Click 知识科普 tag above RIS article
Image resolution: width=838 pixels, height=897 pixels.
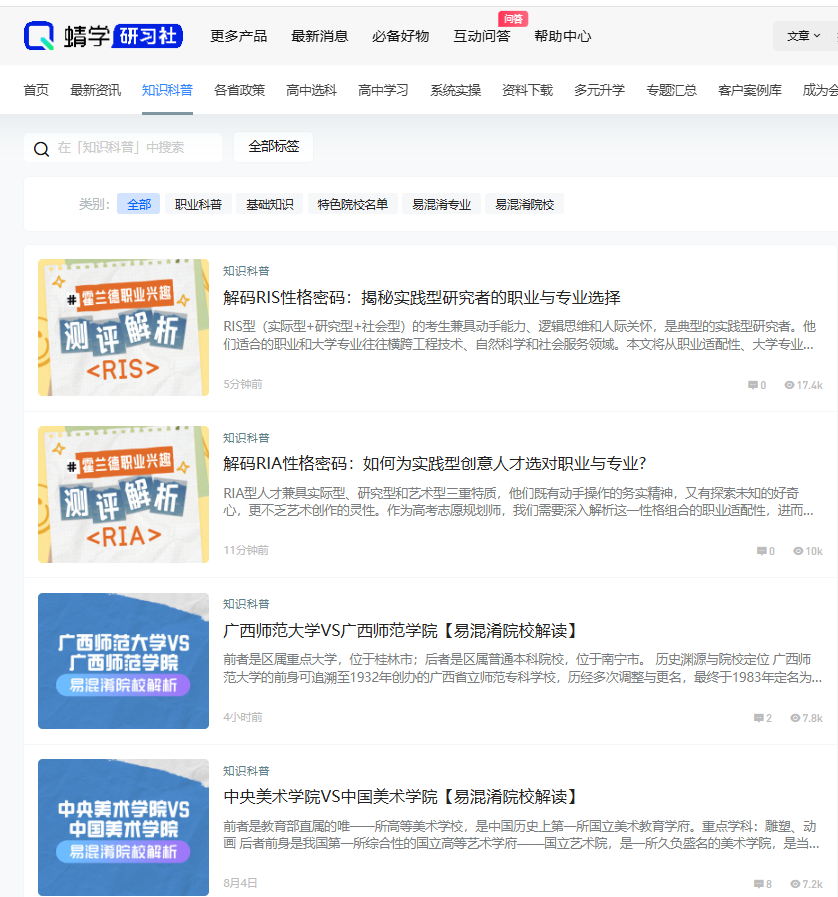[246, 271]
